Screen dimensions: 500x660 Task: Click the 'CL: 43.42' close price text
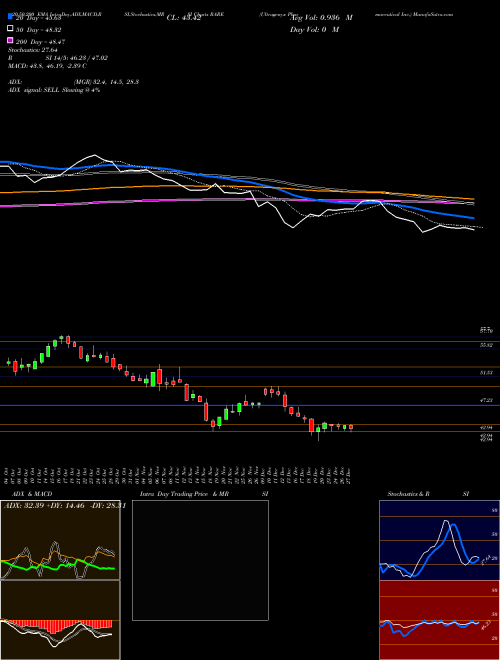point(184,18)
